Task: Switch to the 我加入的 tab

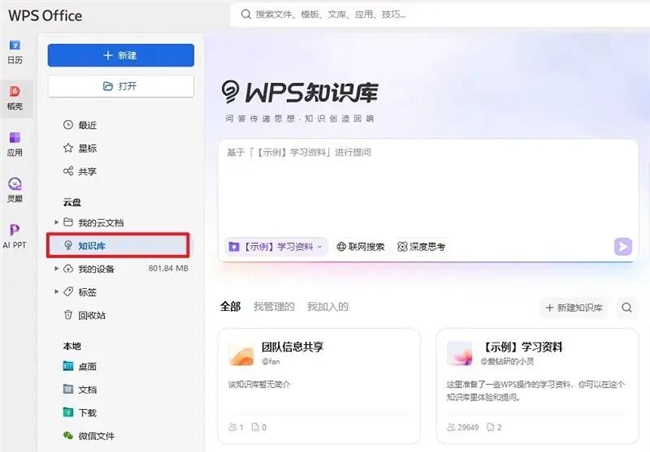Action: pyautogui.click(x=327, y=307)
